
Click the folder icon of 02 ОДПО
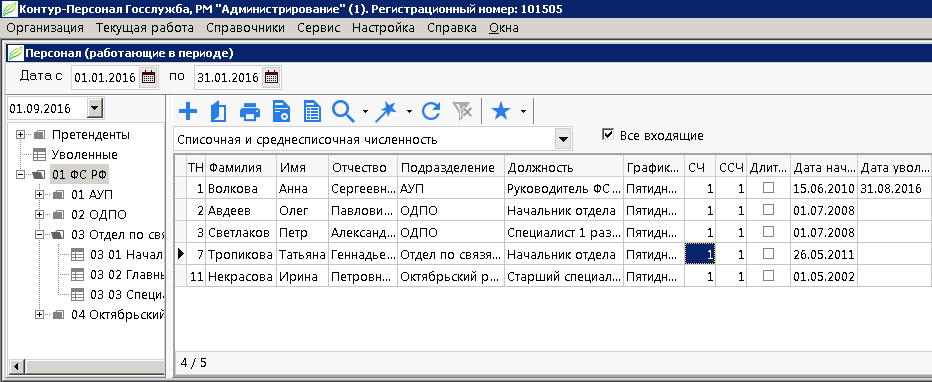point(58,214)
